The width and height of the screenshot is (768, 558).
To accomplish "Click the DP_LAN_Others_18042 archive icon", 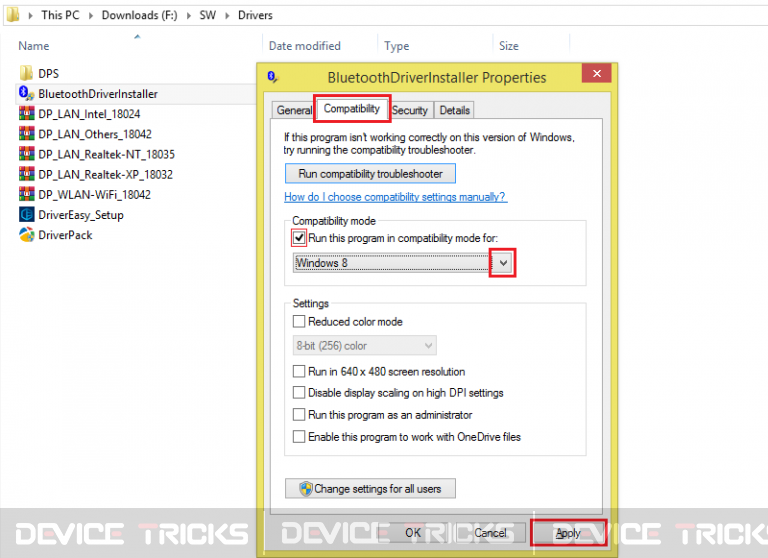I will [26, 134].
